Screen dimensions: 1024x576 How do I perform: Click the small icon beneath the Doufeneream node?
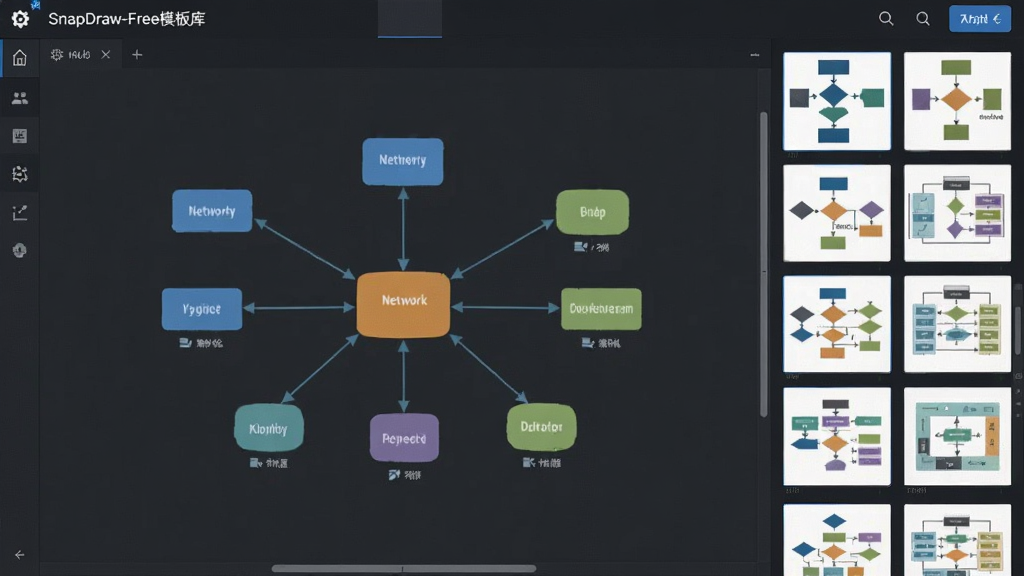pos(588,343)
